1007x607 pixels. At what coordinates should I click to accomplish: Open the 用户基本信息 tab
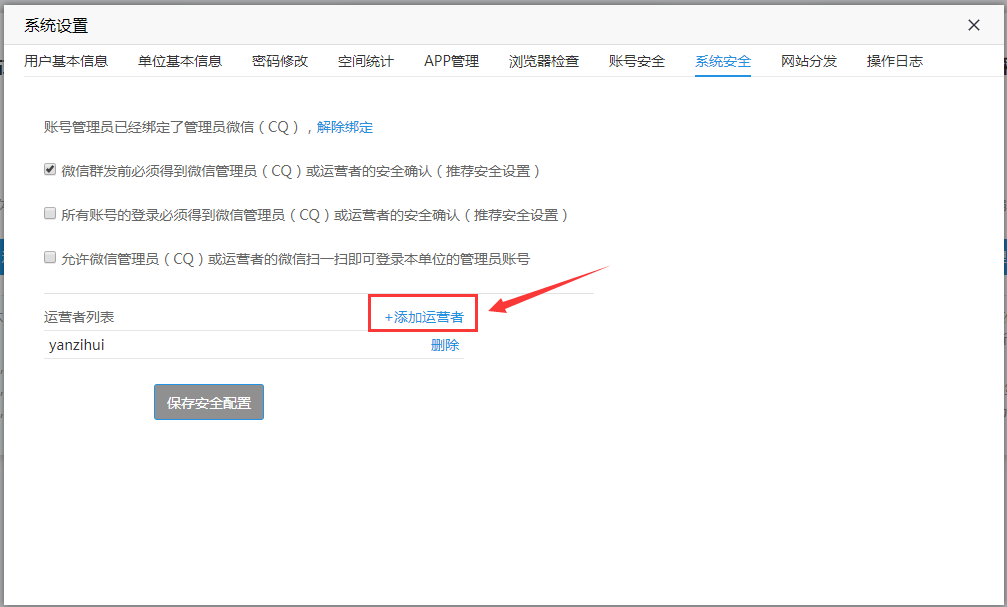(66, 61)
